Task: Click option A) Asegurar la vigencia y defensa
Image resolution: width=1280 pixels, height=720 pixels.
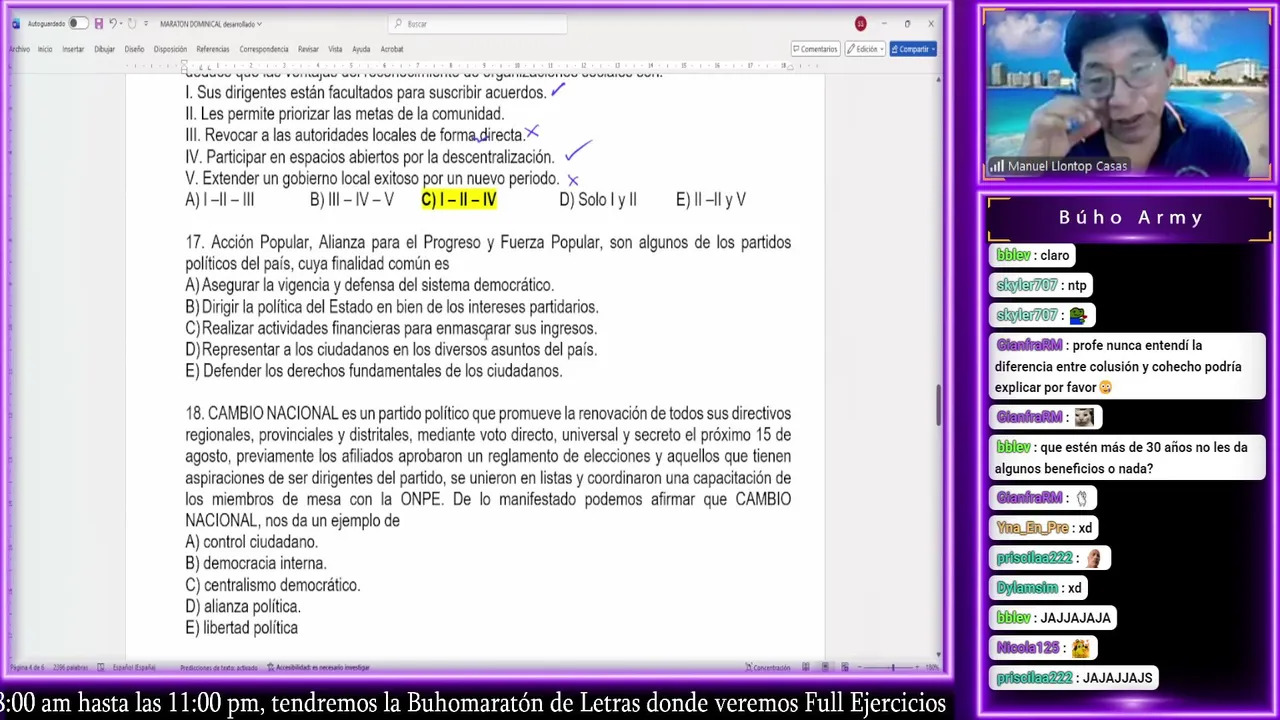Action: pyautogui.click(x=369, y=285)
